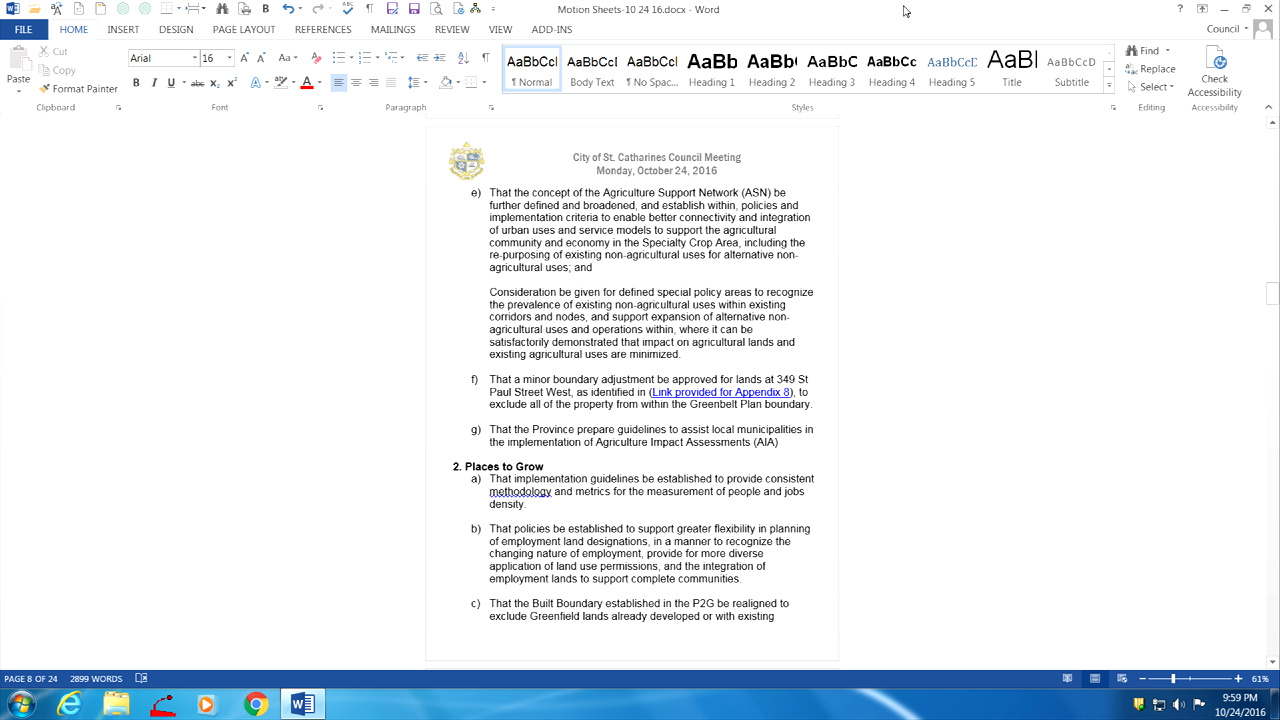Switch to REVIEW ribbon tab
Screen dimensions: 1280x720
click(452, 30)
